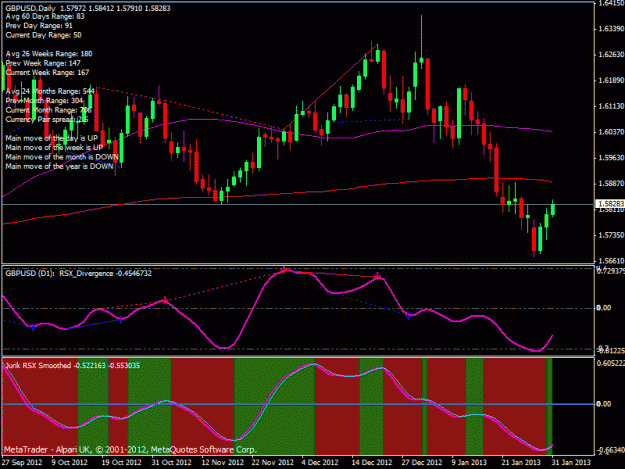Click the '27 Sep 2012' date label

(x=22, y=462)
